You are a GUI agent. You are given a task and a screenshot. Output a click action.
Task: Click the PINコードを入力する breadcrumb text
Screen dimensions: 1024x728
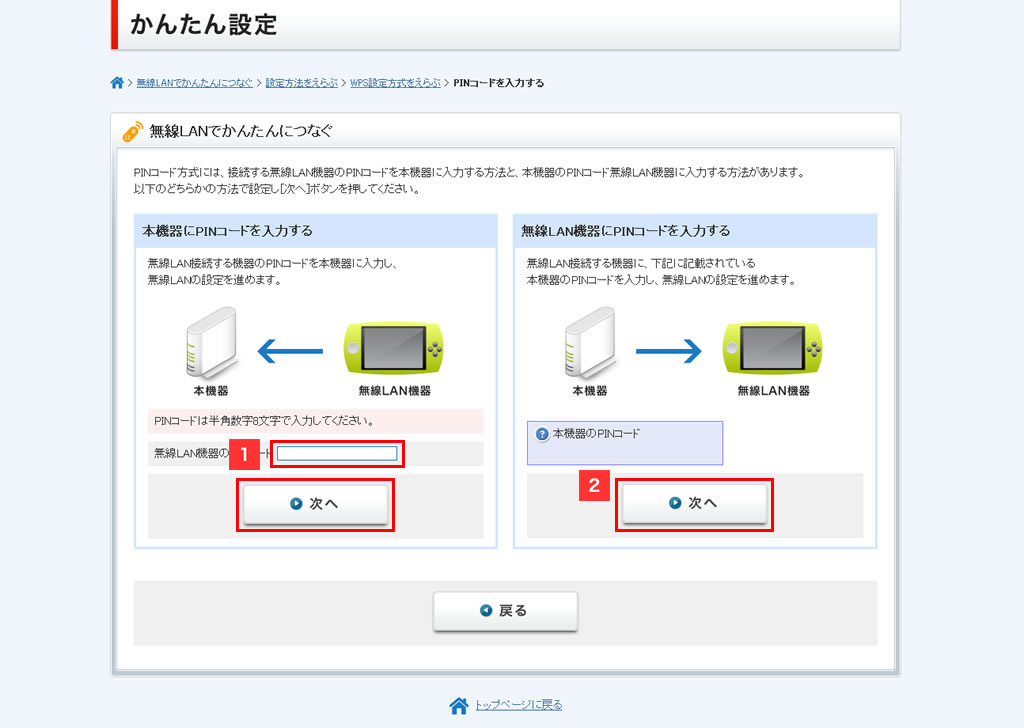[498, 83]
